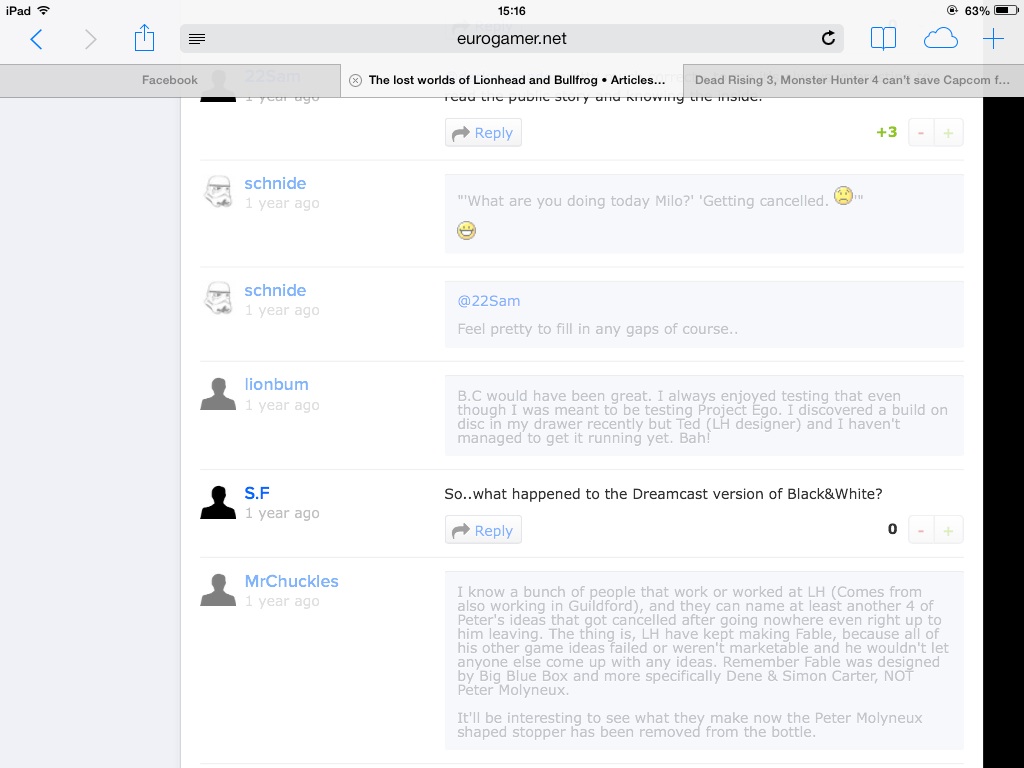Open the S.F username link

(257, 493)
